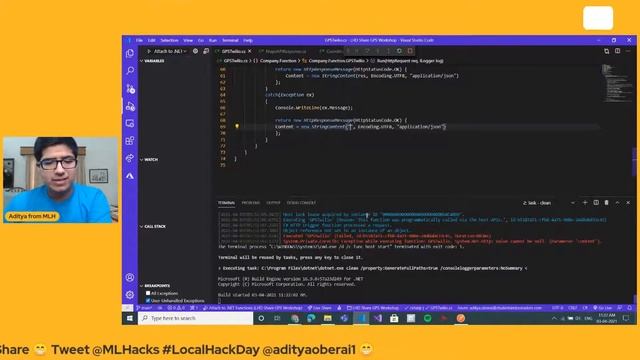Image resolution: width=640 pixels, height=360 pixels.
Task: Click the code minimap thumbnail
Action: coord(617,84)
